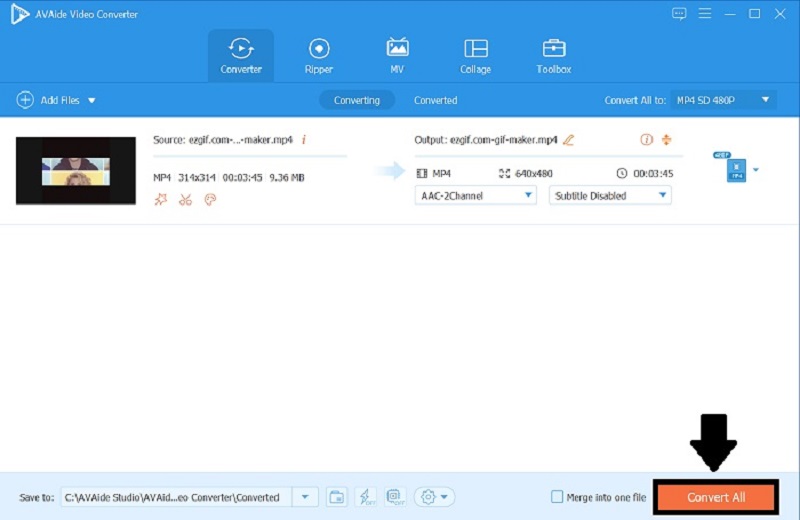Open the MV tab
The height and width of the screenshot is (520, 800).
click(x=397, y=56)
